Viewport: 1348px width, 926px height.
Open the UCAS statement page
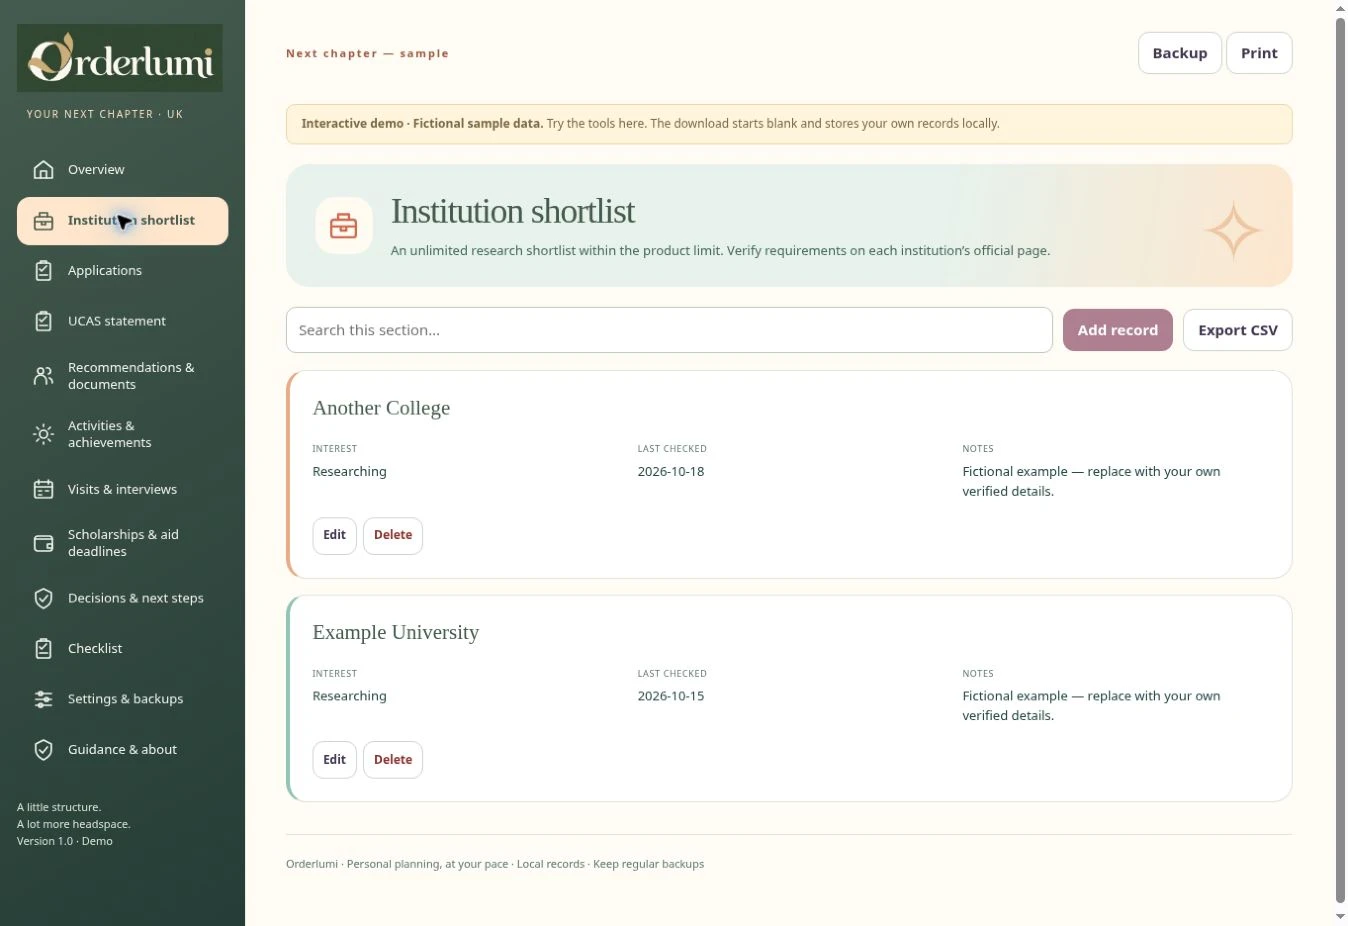click(x=122, y=321)
